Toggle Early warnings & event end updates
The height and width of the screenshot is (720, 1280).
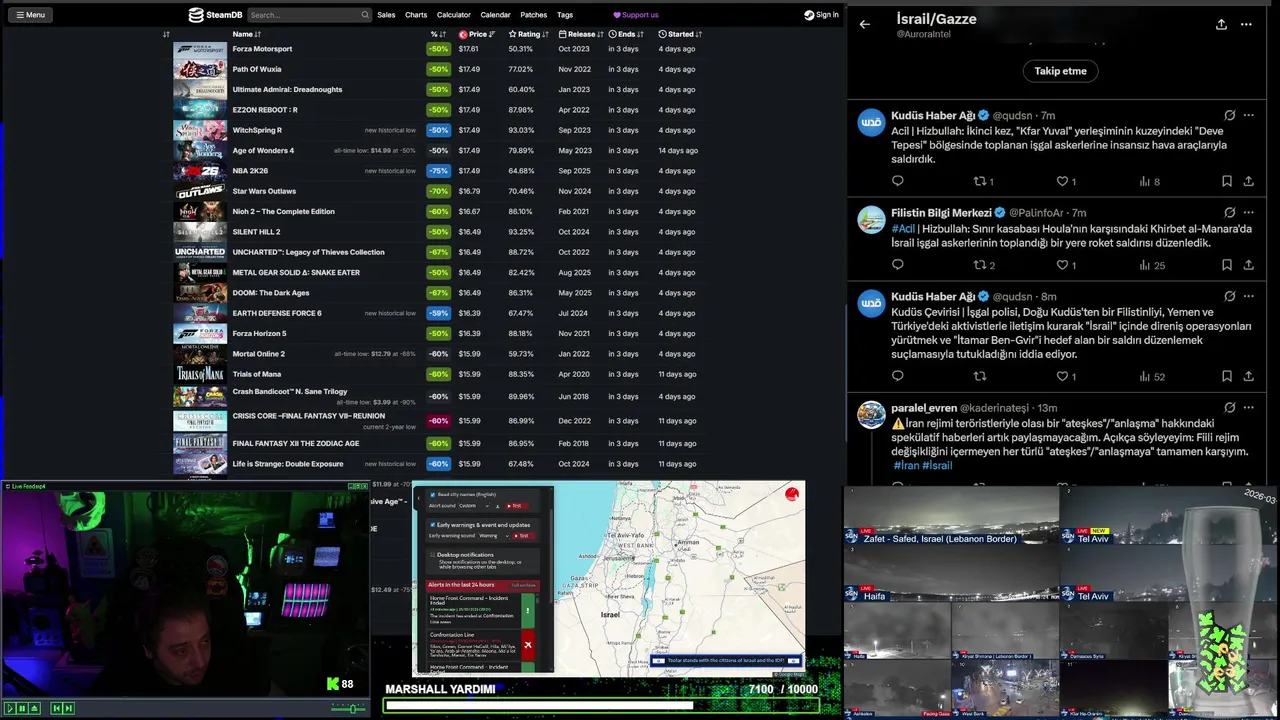[432, 525]
